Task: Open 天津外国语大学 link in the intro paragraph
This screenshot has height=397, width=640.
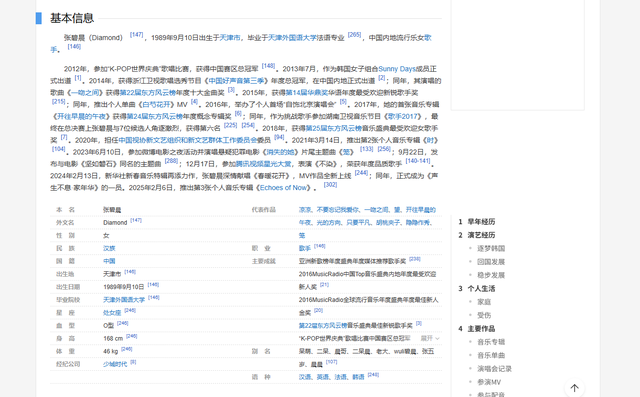Action: coord(292,38)
